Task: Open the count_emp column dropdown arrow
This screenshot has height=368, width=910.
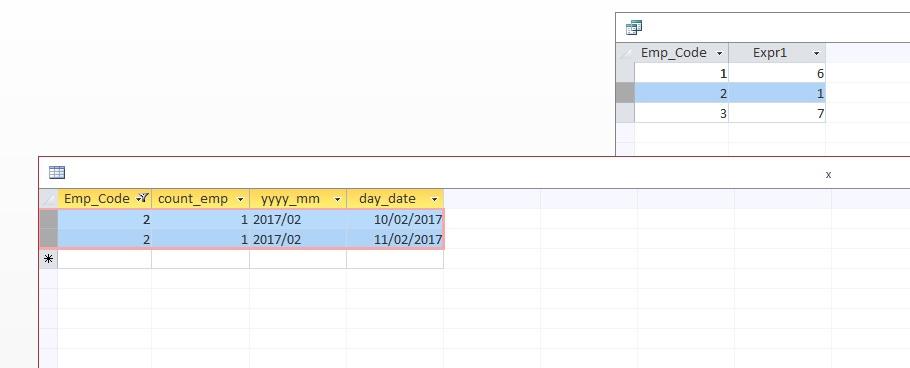Action: 240,199
